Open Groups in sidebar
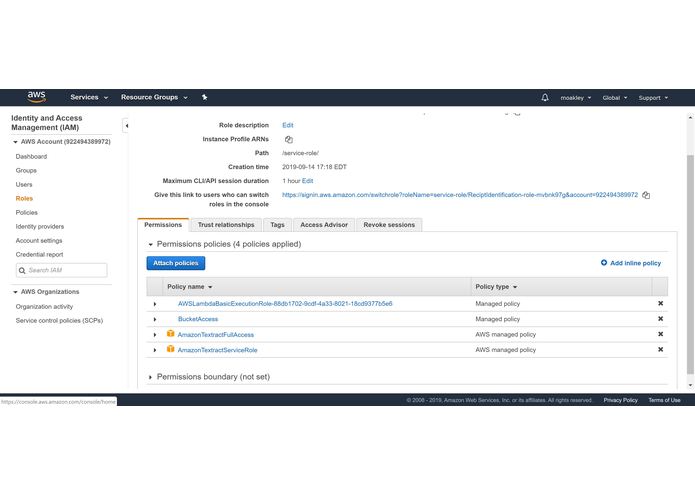Viewport: 695px width, 494px height. 26,170
